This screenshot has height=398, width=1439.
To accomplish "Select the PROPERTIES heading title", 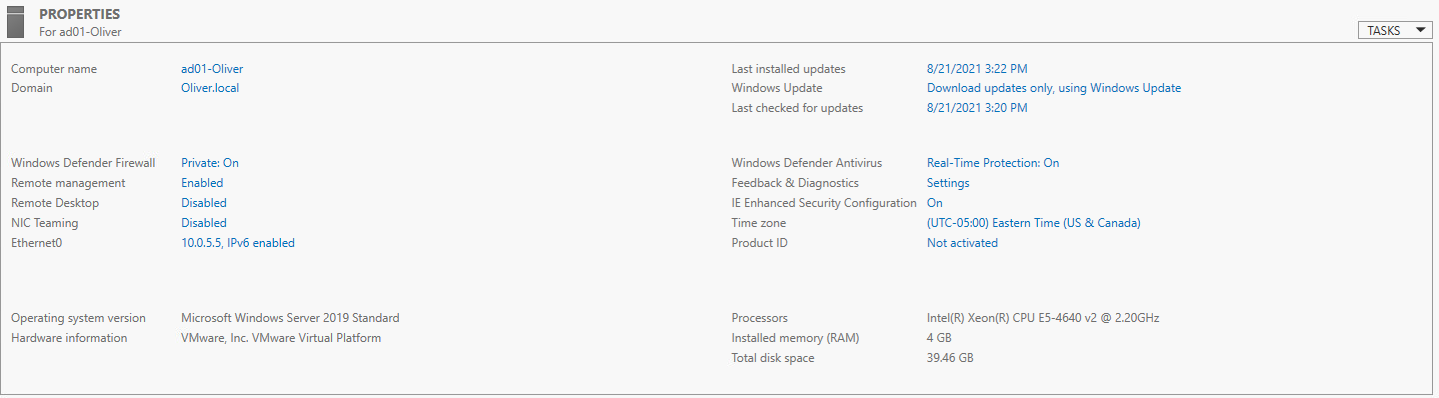I will 80,14.
